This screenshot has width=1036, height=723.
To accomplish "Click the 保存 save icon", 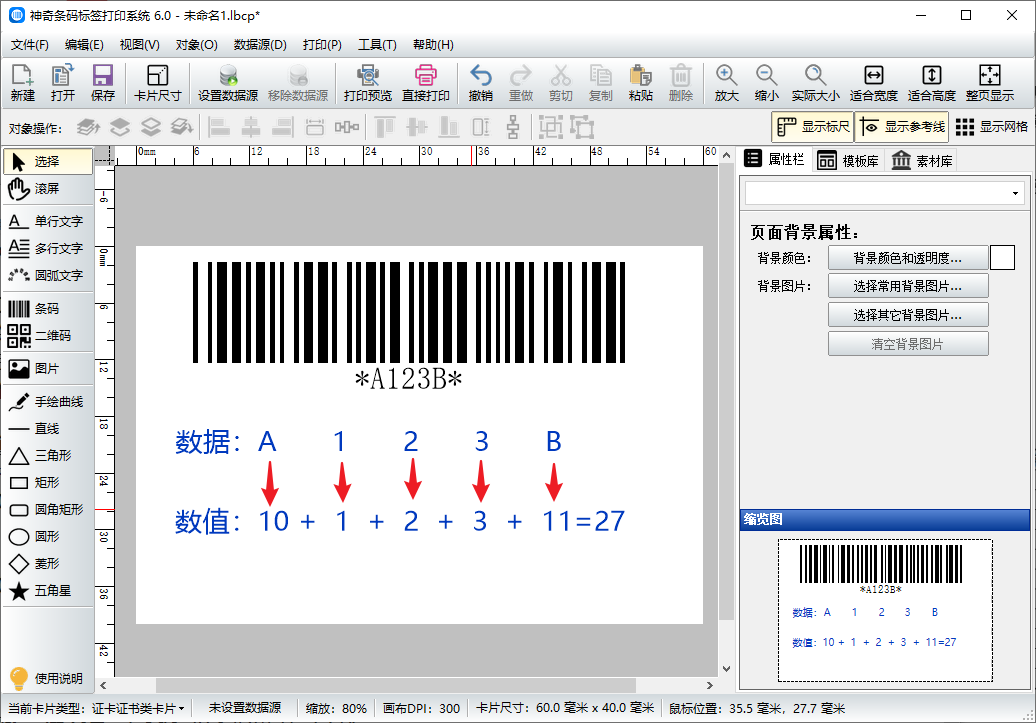I will [102, 83].
